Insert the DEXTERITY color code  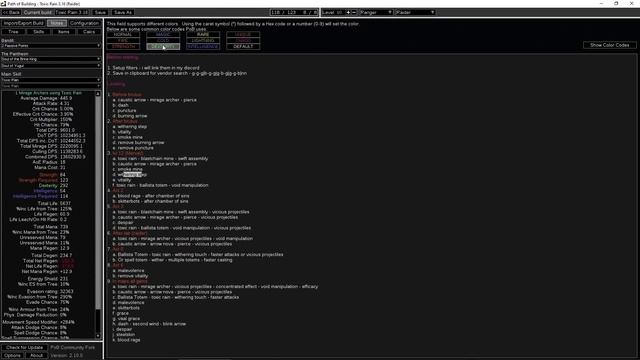coord(163,47)
